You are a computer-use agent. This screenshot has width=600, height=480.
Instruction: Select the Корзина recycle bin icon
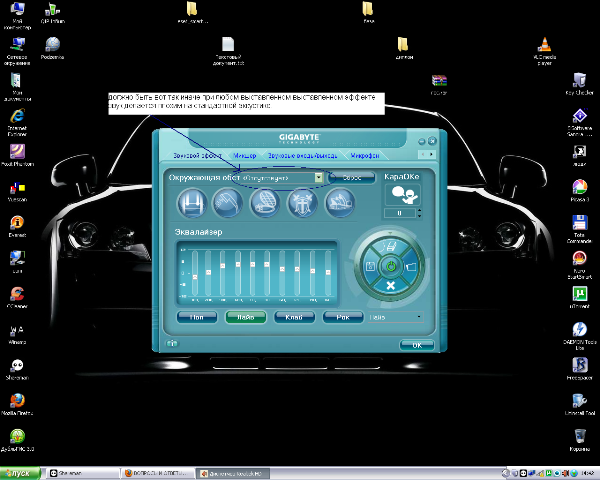(x=580, y=440)
